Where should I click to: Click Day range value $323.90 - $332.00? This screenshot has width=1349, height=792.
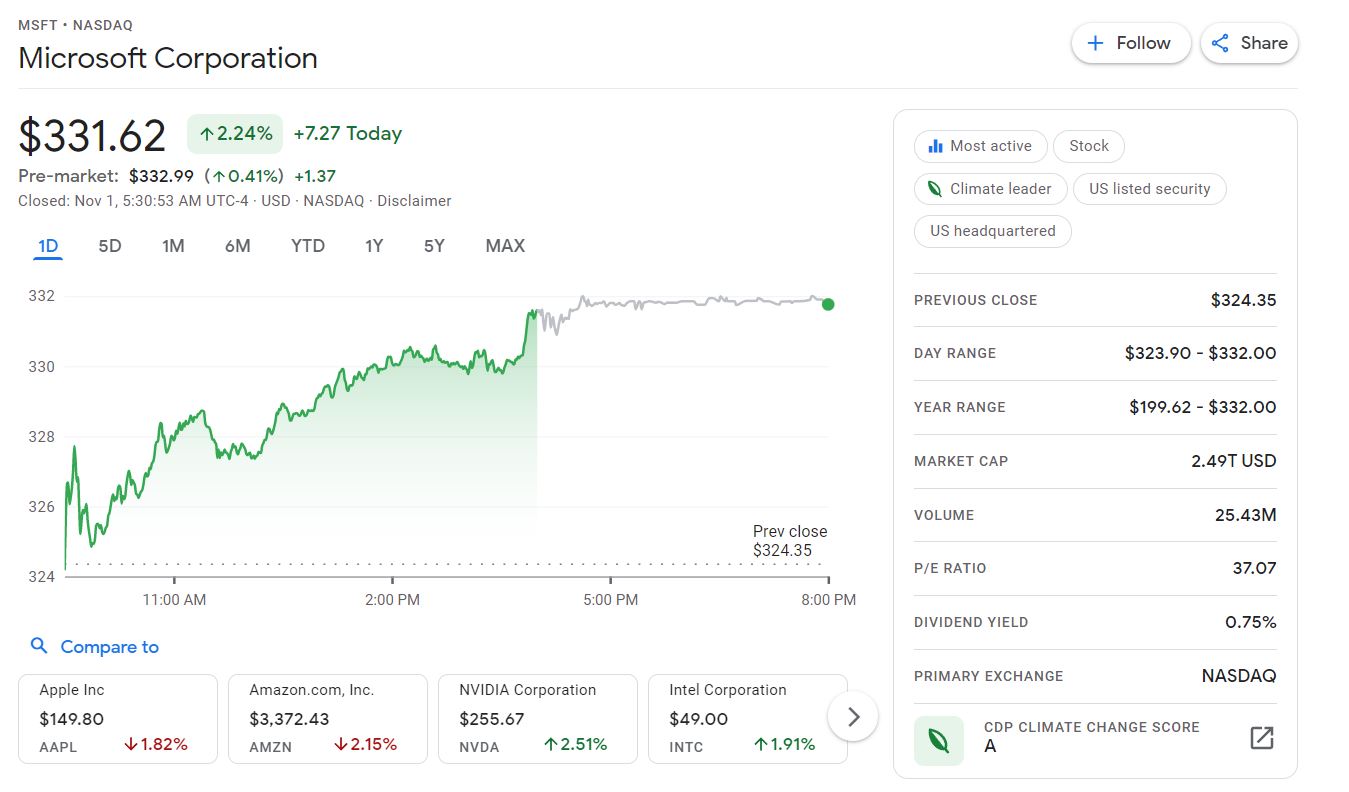tap(1200, 353)
